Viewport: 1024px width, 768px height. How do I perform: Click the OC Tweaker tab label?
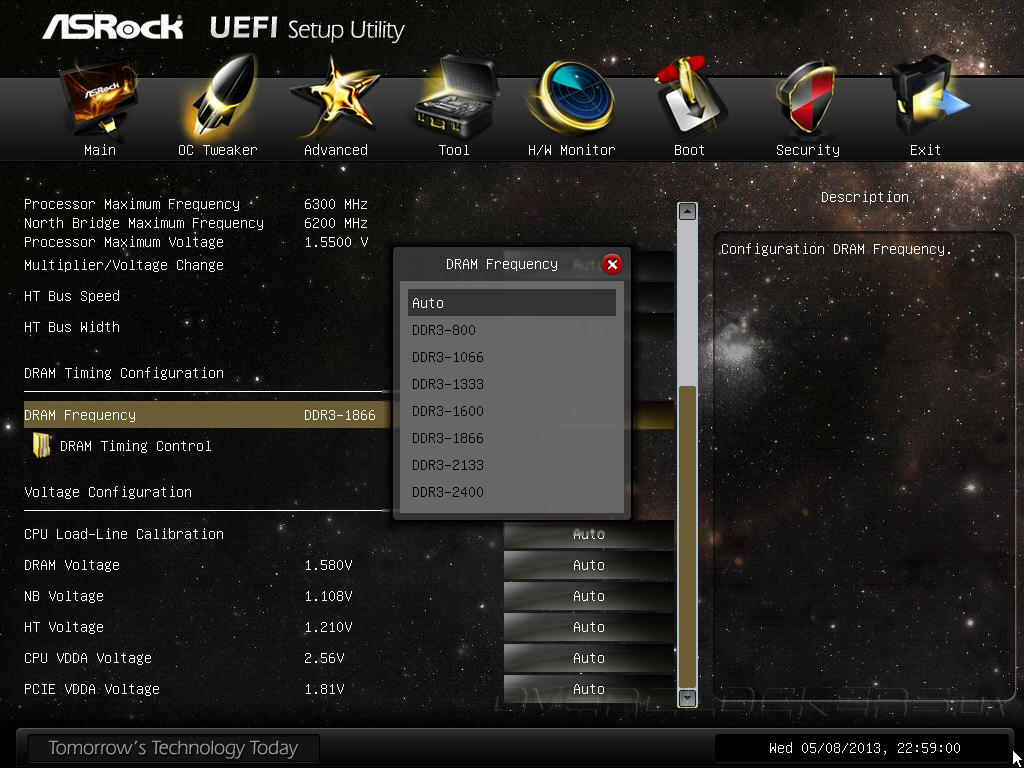click(217, 150)
